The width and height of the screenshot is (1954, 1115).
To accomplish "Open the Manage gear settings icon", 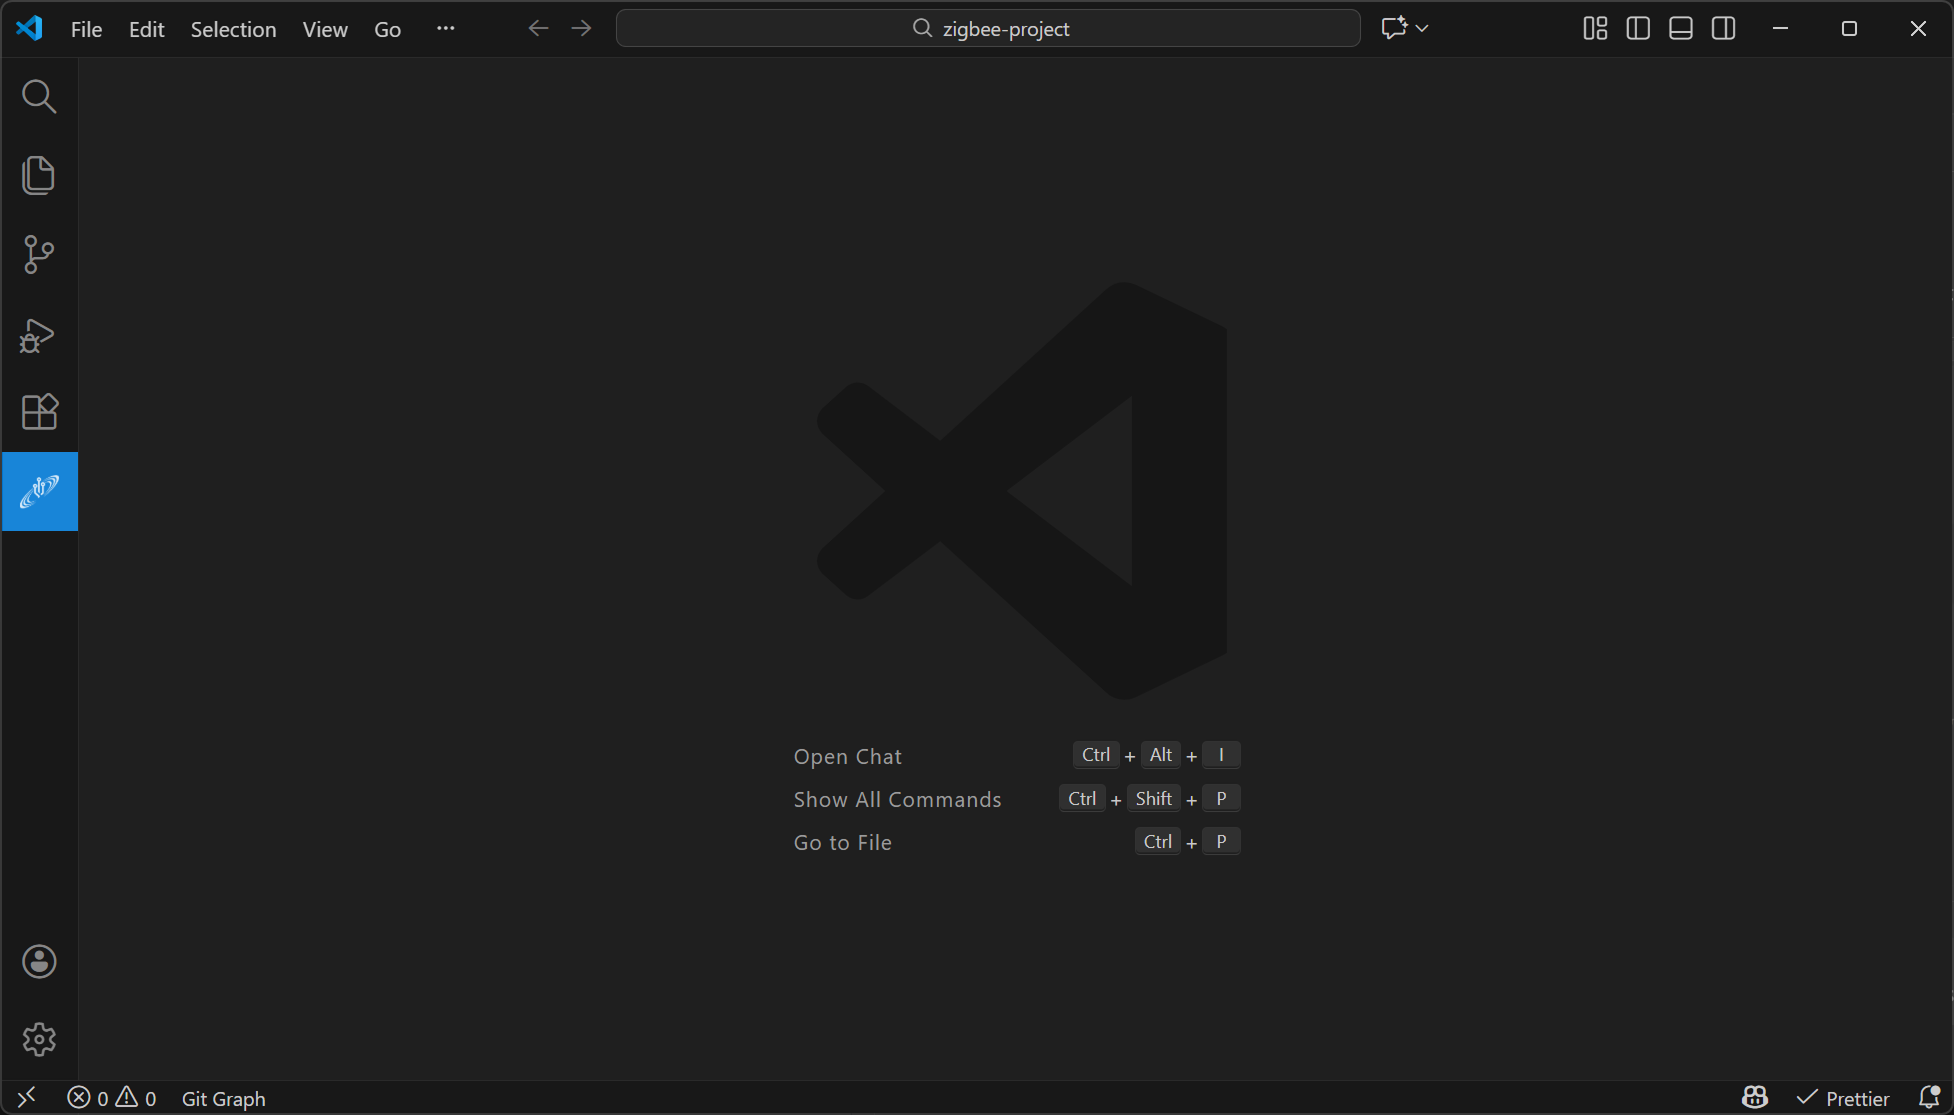I will pyautogui.click(x=39, y=1040).
